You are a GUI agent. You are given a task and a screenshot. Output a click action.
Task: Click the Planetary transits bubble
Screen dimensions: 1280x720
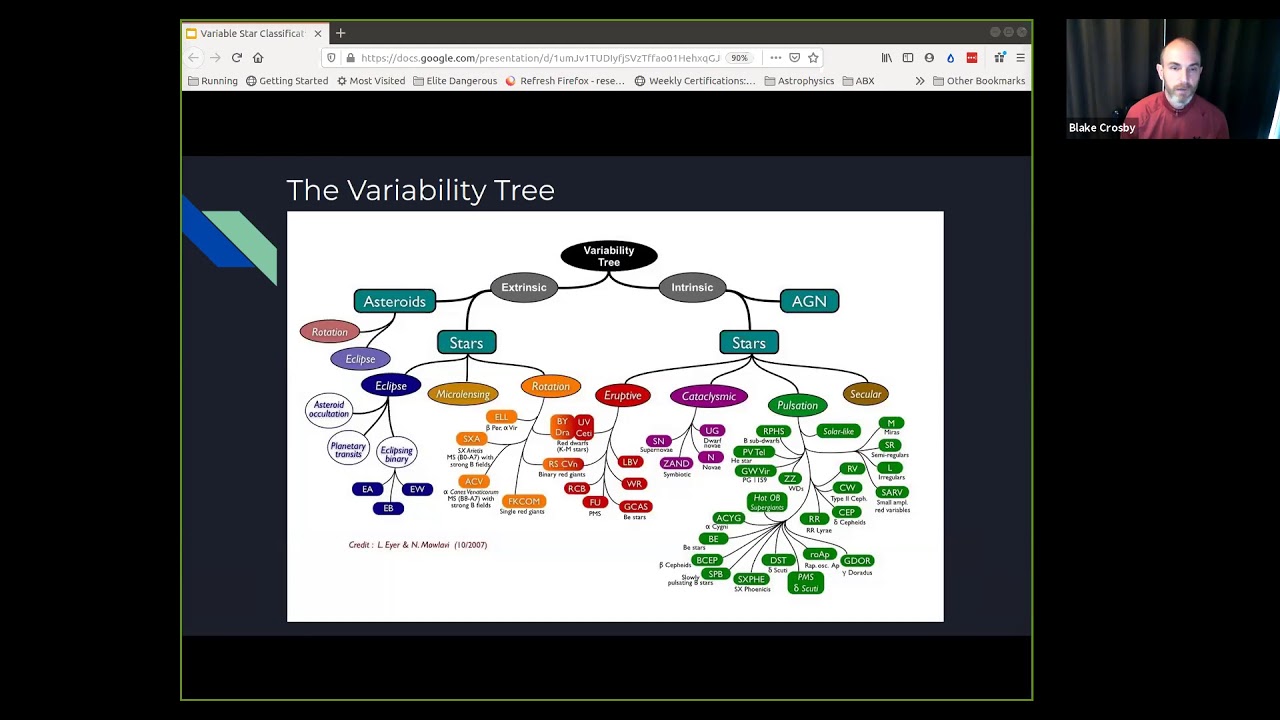coord(348,450)
